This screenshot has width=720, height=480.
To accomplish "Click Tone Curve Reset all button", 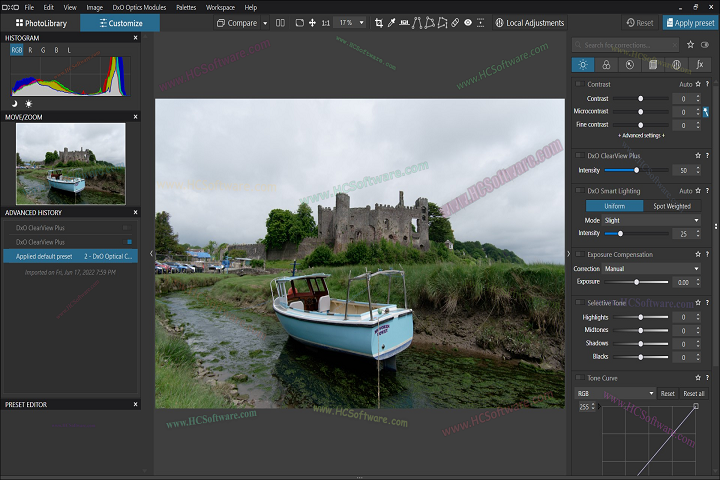I will [x=693, y=393].
